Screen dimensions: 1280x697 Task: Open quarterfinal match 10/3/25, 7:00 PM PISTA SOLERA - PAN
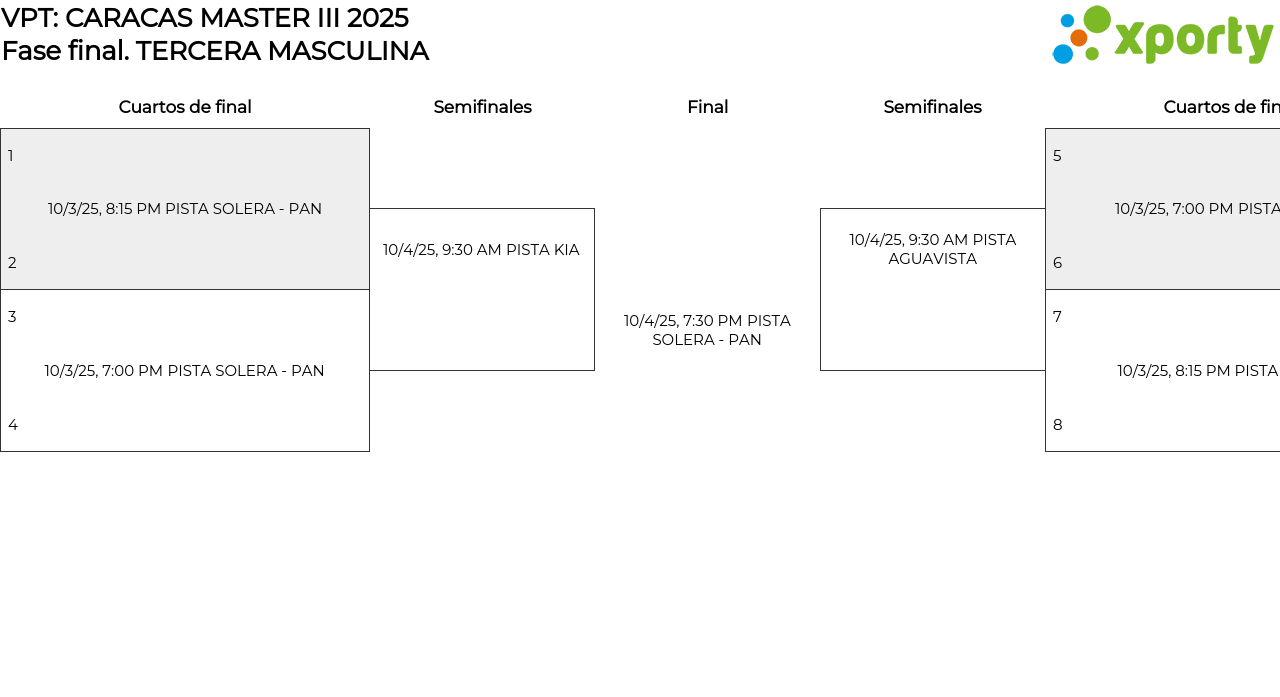tap(185, 371)
